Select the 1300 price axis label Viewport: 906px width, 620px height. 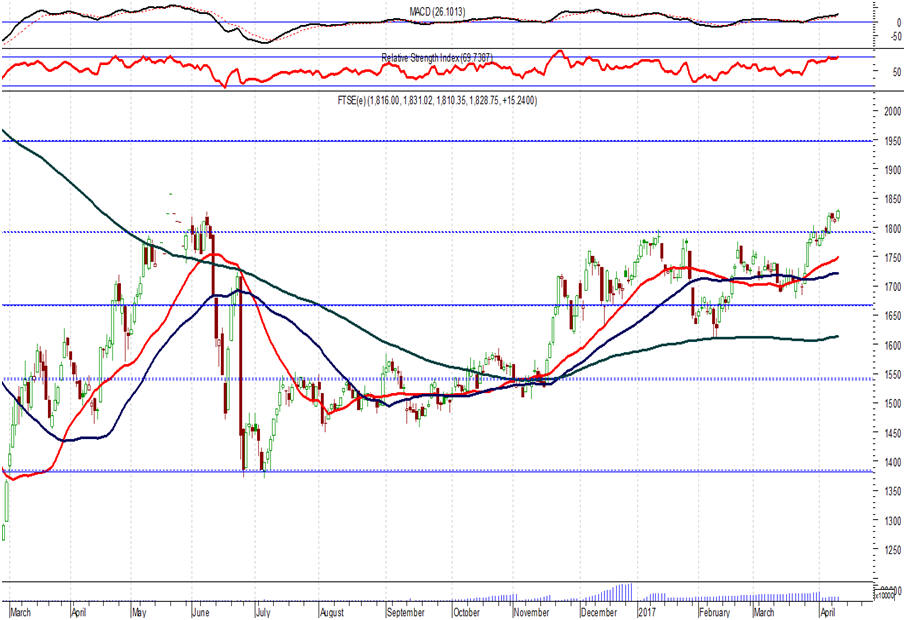[x=892, y=521]
